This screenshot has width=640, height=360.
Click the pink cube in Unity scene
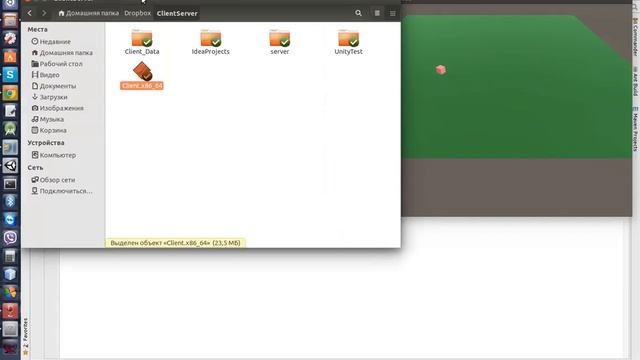tap(441, 70)
